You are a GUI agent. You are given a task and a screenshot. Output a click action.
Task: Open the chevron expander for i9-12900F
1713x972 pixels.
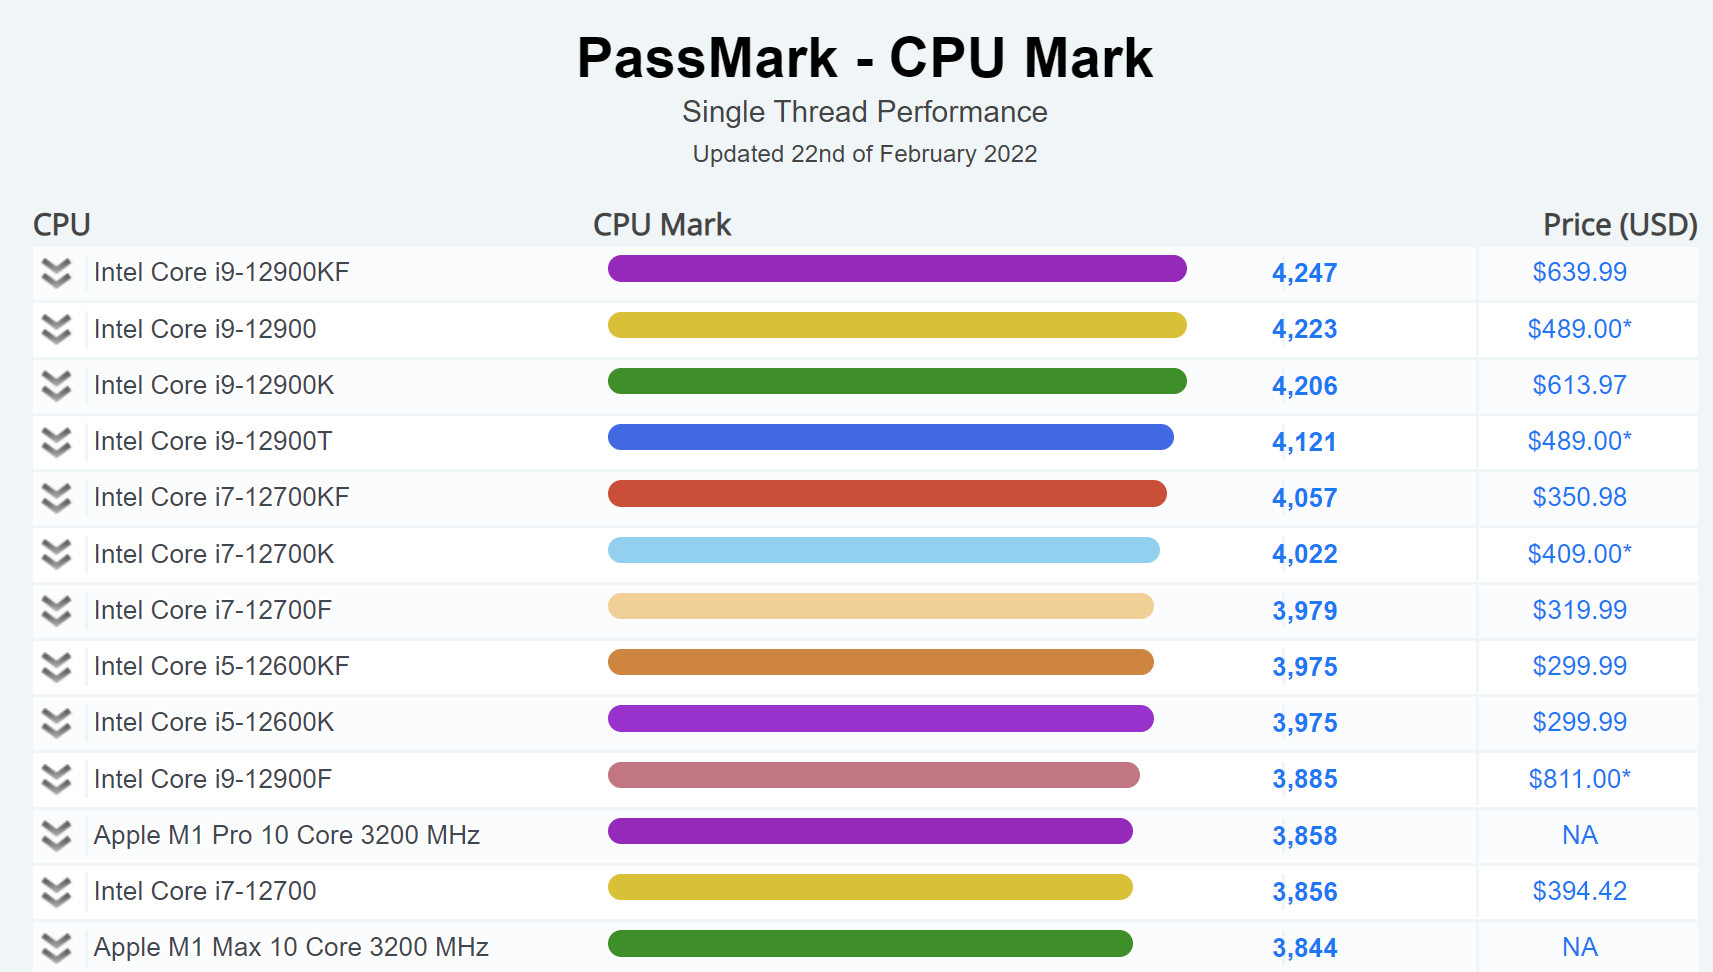(x=56, y=779)
